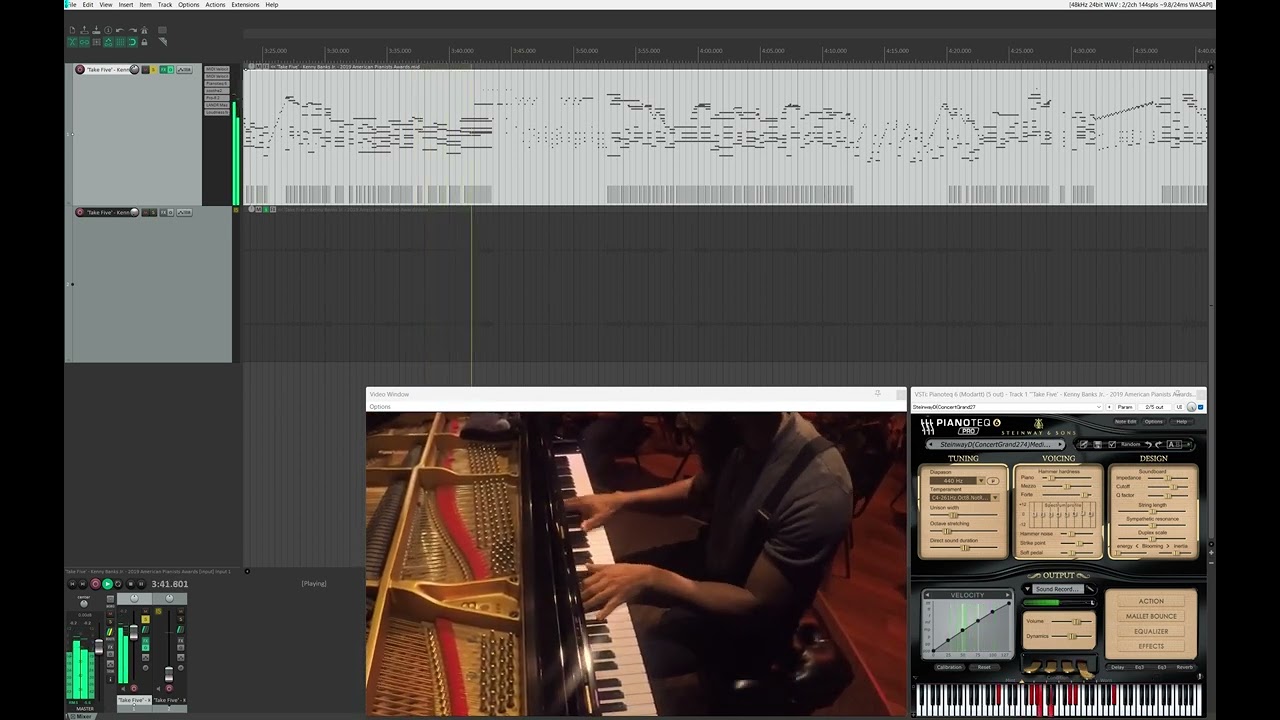Click the Save Project toolbar icon
The width and height of the screenshot is (1280, 720).
pos(96,30)
